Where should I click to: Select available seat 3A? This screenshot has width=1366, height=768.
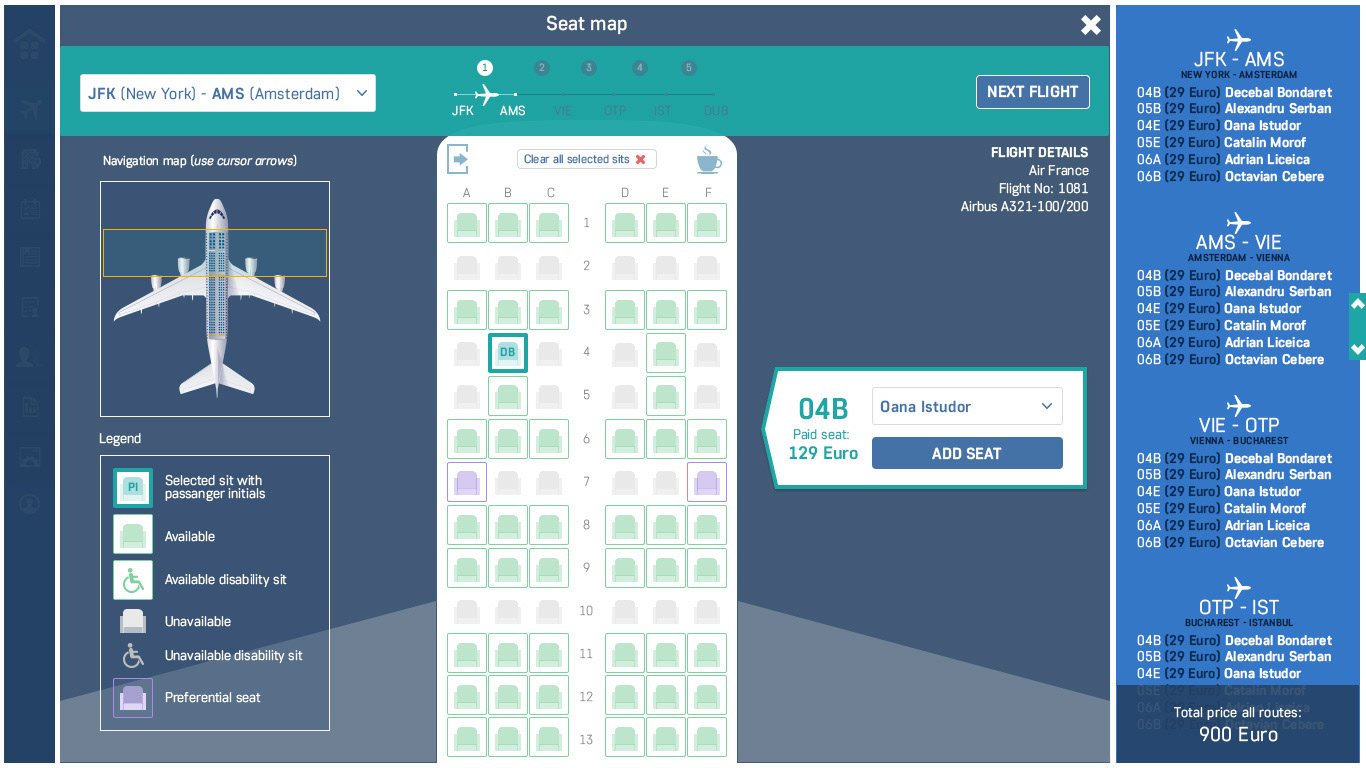(x=467, y=310)
